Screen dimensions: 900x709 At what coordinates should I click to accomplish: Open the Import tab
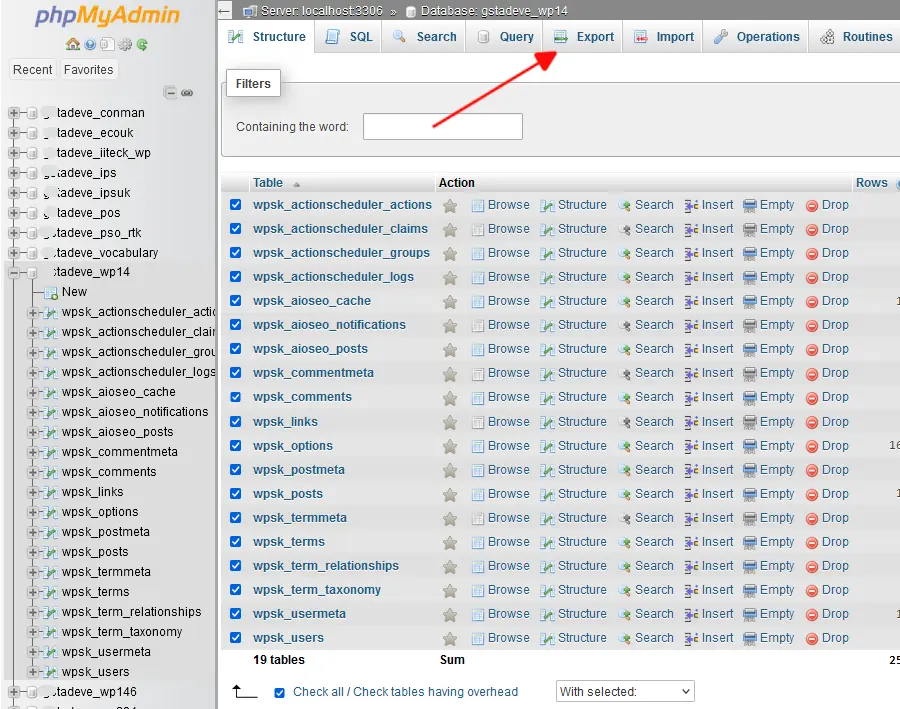(664, 37)
